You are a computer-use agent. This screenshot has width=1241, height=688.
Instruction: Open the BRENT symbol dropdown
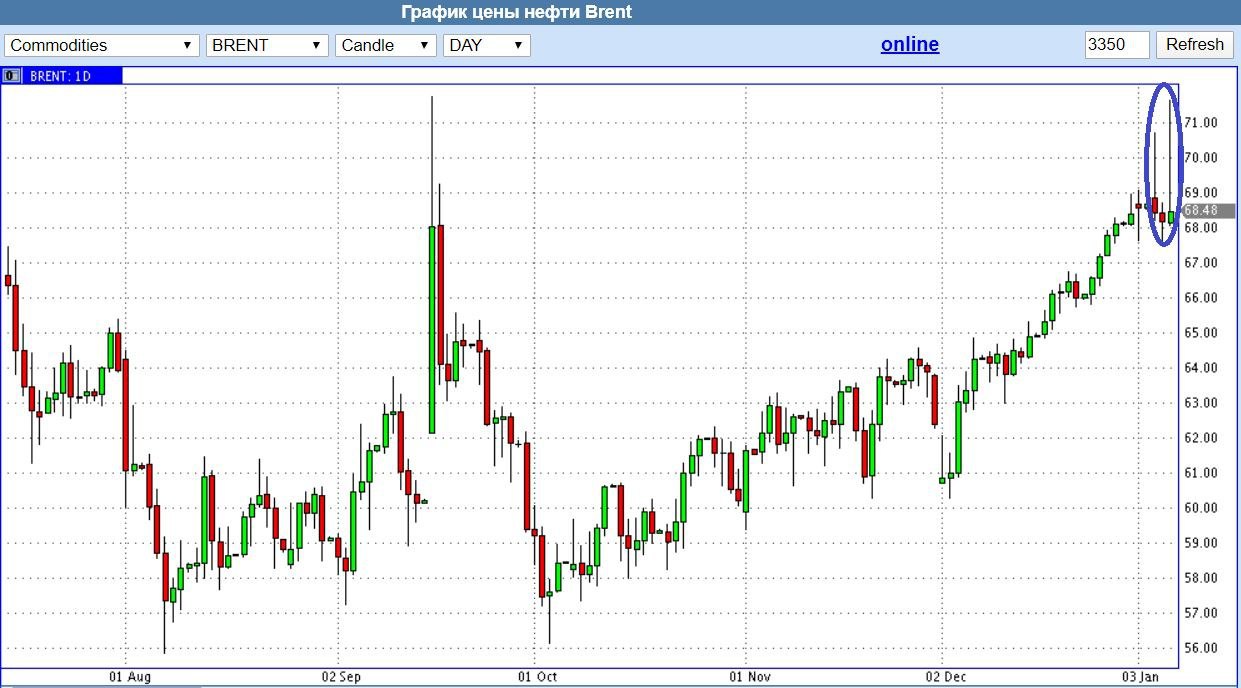point(267,45)
